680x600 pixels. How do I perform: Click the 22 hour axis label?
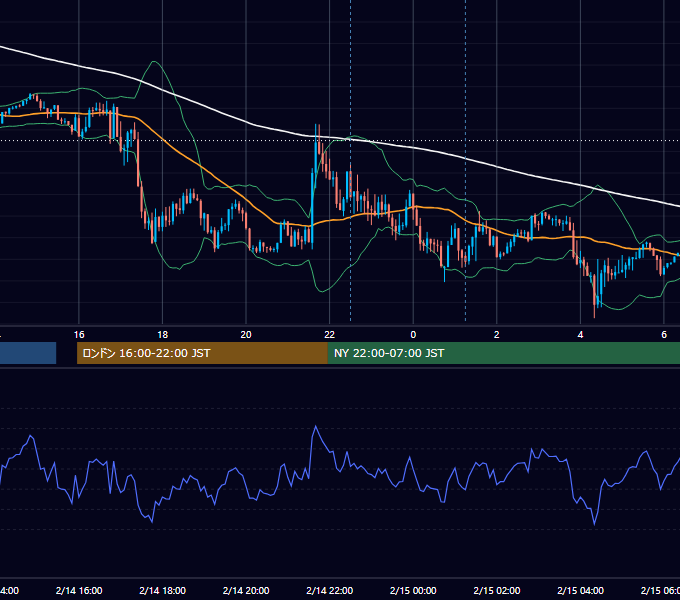tap(330, 335)
